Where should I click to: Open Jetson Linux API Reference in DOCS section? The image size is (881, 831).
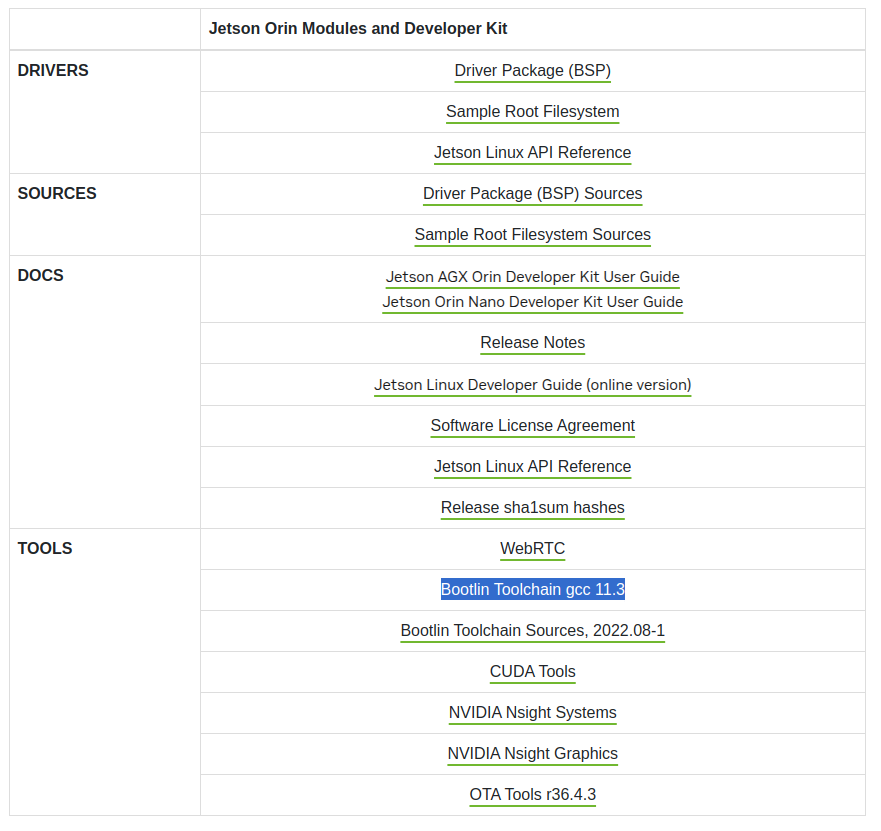(532, 467)
